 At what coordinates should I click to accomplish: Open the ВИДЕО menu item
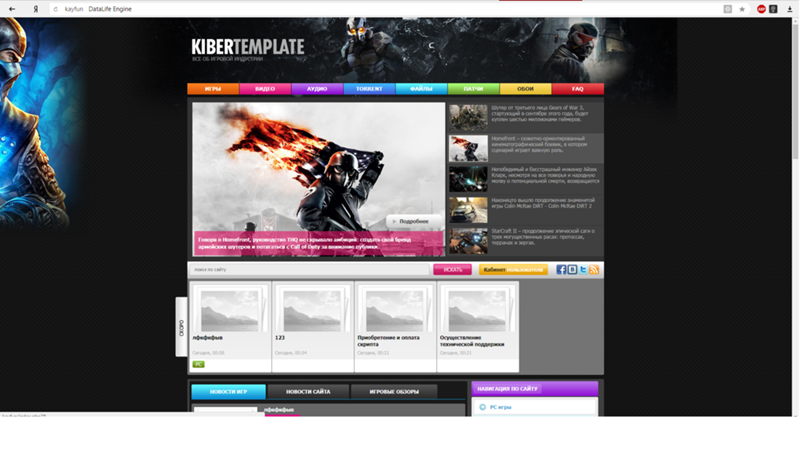click(265, 89)
